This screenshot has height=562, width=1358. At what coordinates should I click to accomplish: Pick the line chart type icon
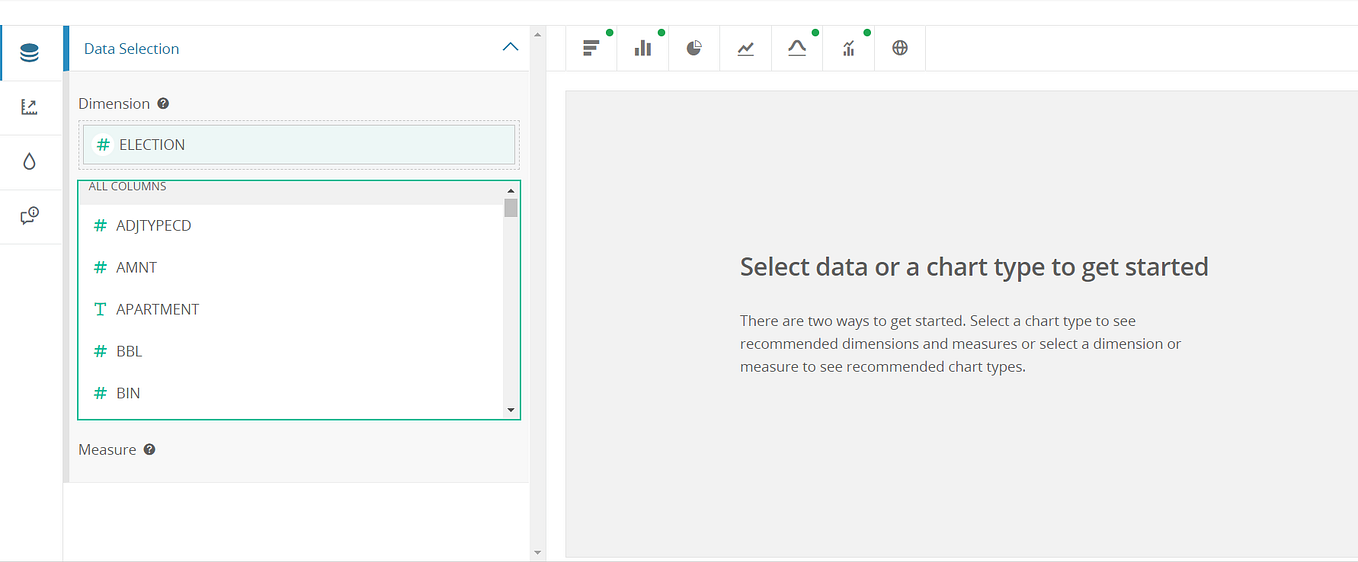[x=746, y=48]
